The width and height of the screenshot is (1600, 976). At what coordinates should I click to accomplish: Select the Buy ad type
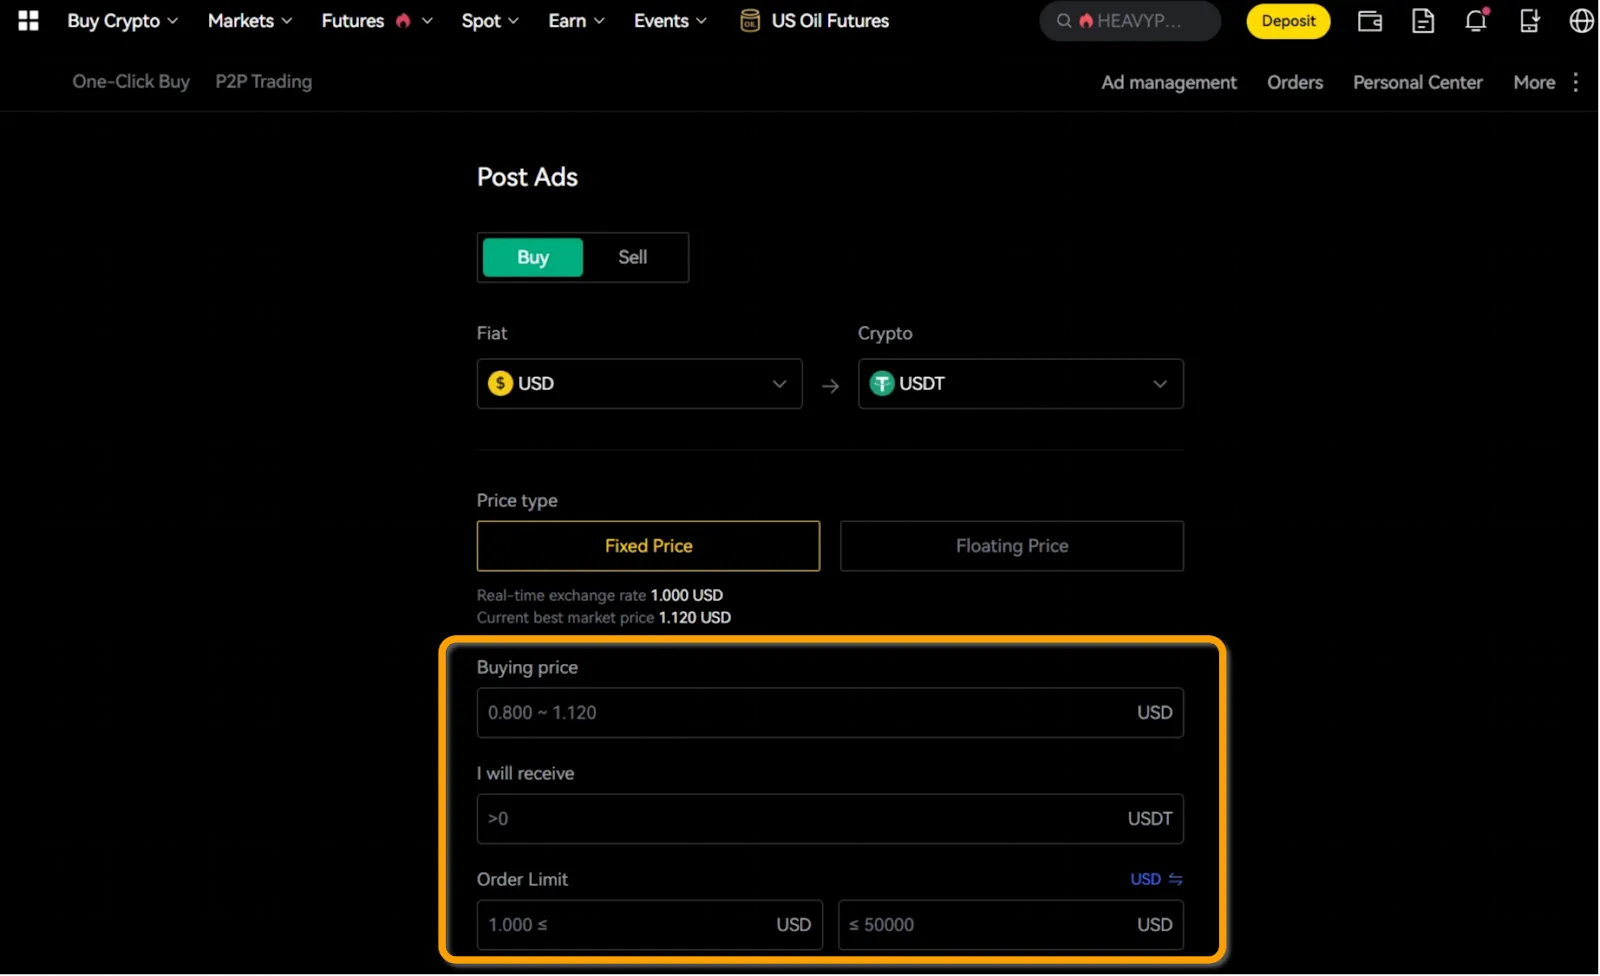click(x=532, y=257)
